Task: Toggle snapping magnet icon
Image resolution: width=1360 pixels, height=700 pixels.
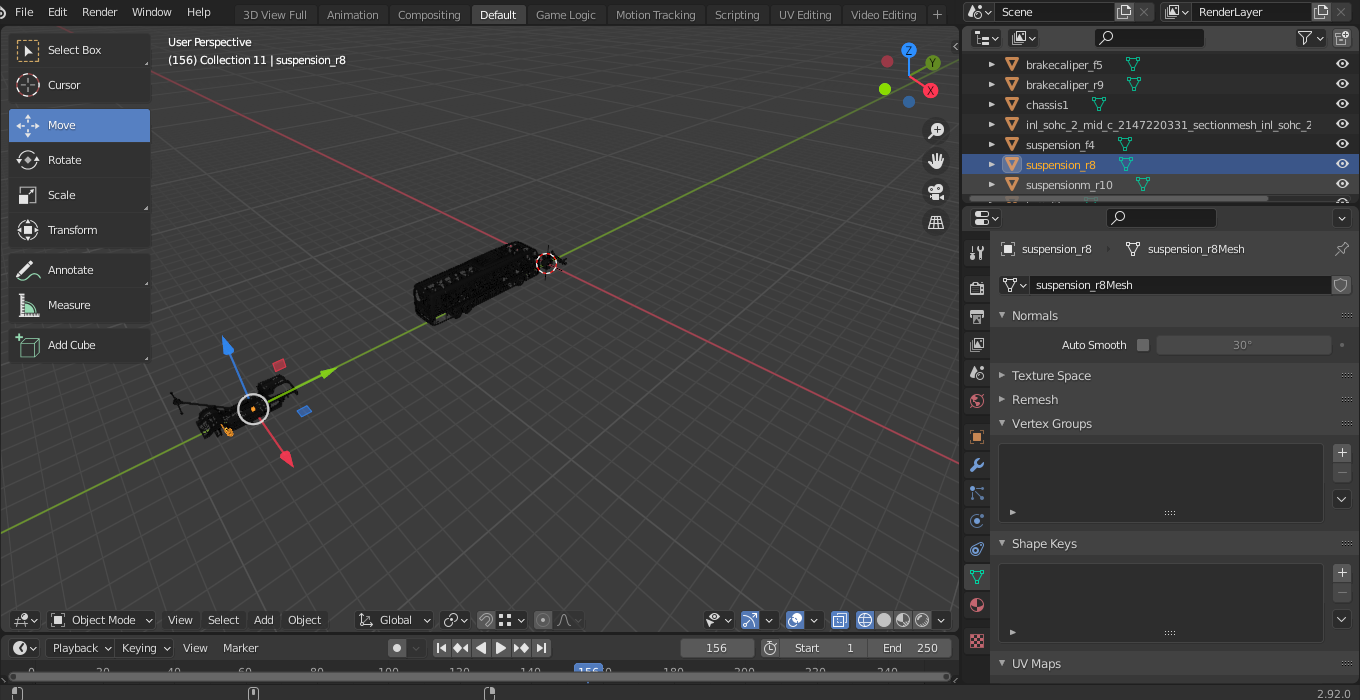Action: (x=485, y=620)
